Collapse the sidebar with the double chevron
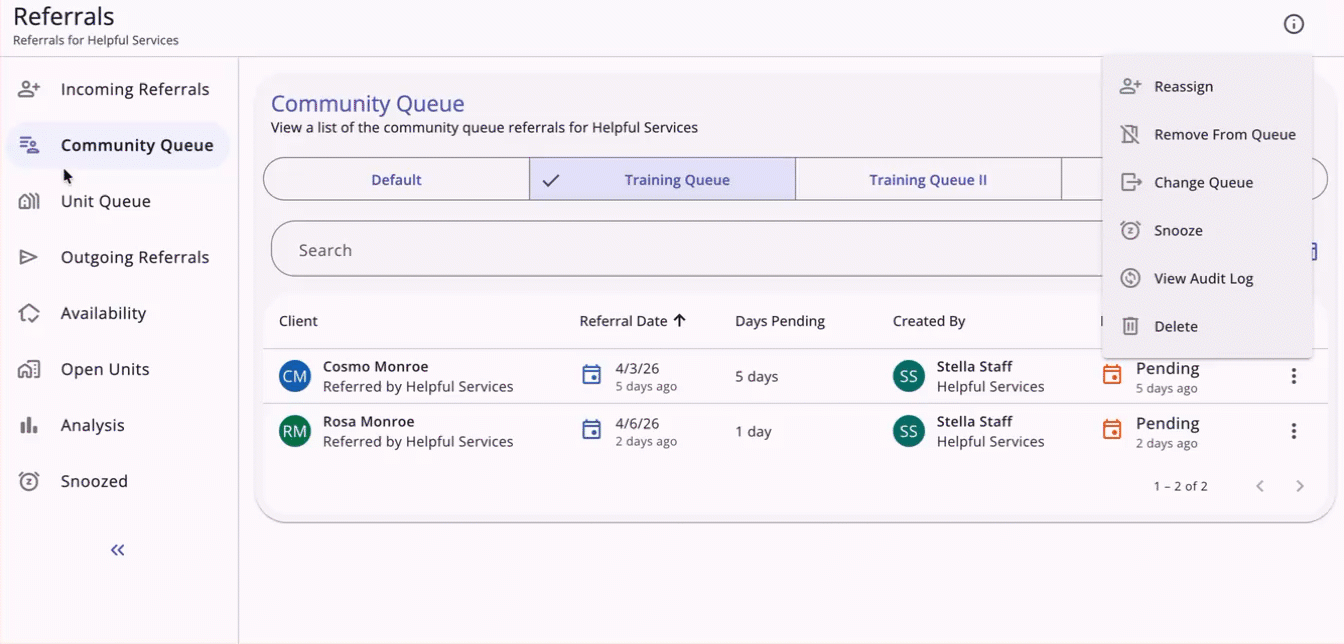The image size is (1344, 644). tap(117, 549)
